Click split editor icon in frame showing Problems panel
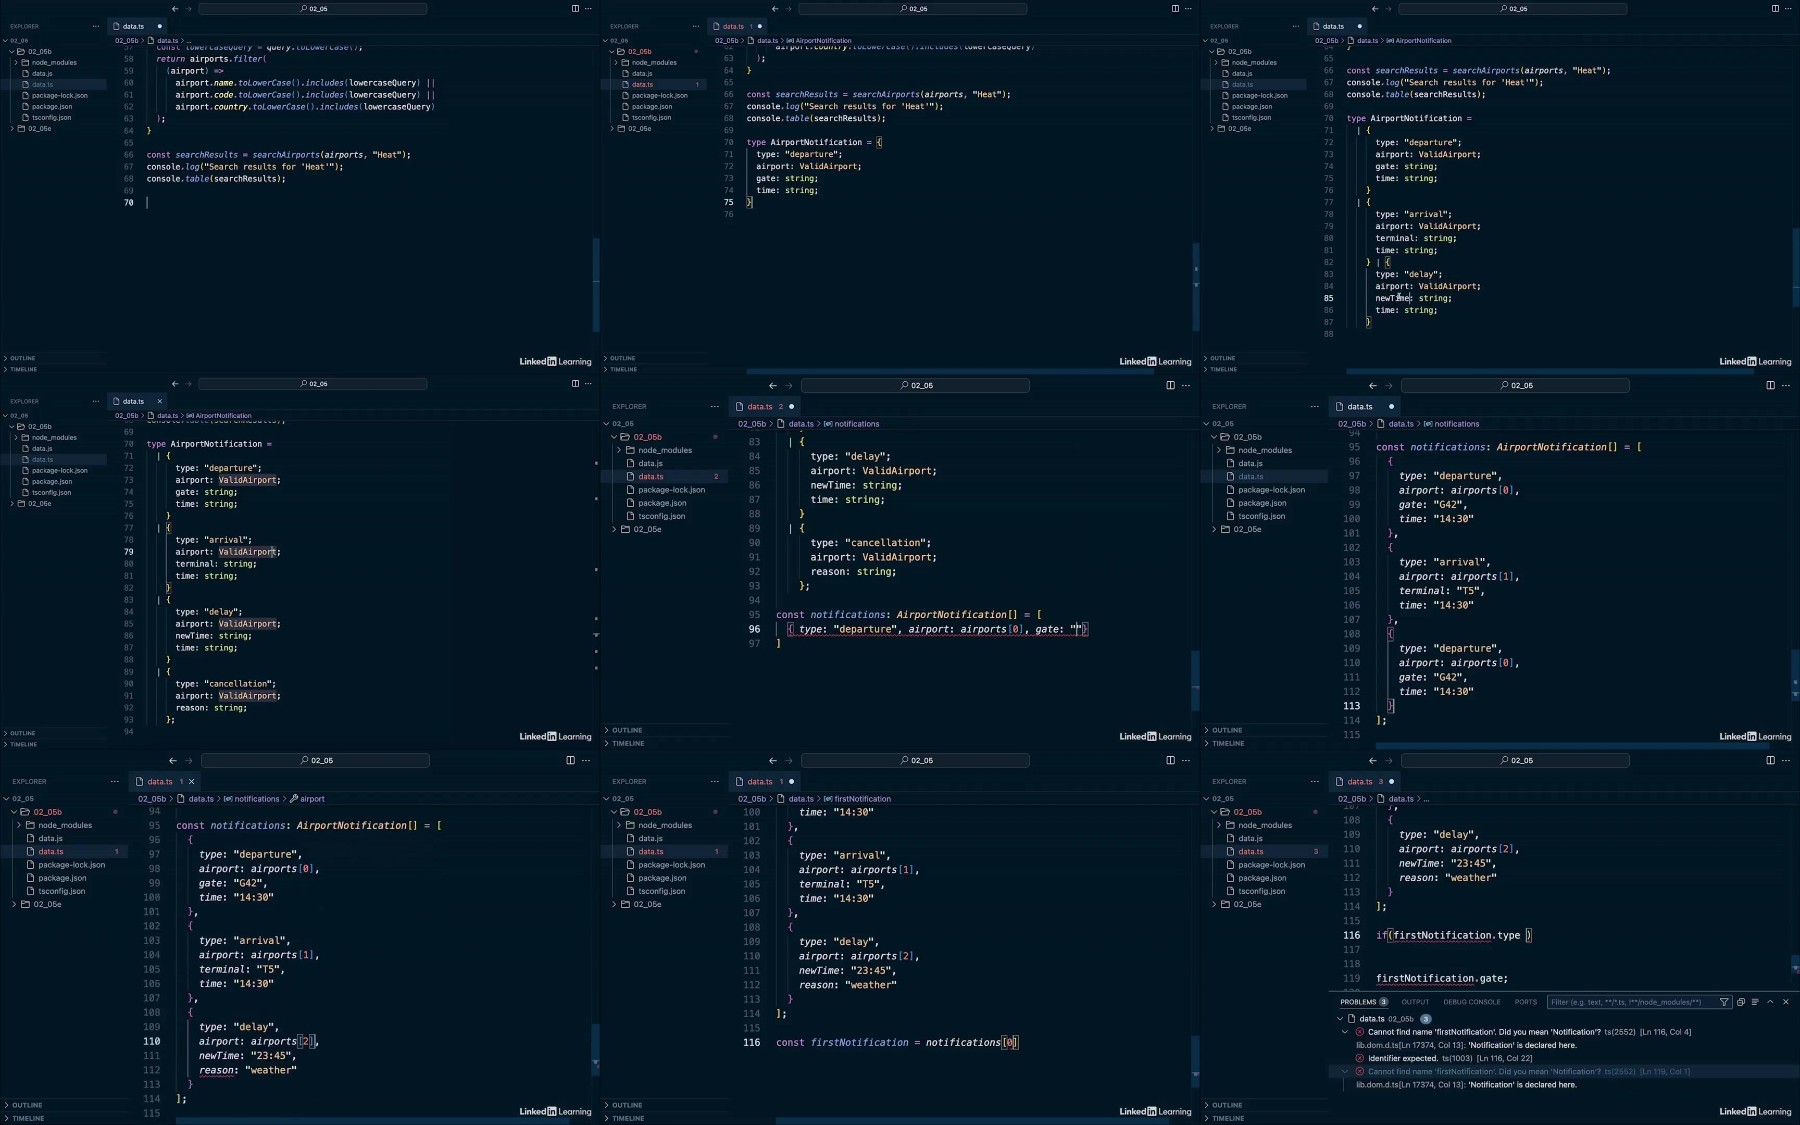 tap(1770, 760)
